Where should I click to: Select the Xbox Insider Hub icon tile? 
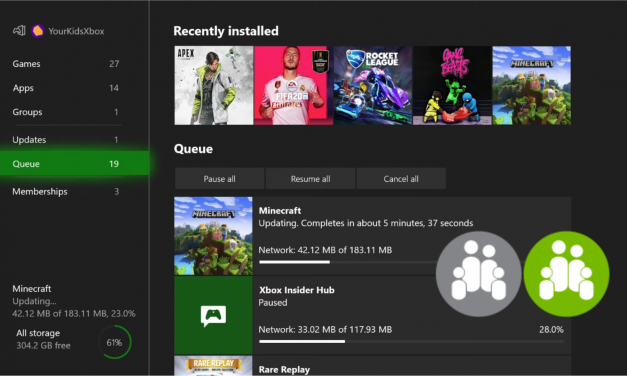click(213, 315)
